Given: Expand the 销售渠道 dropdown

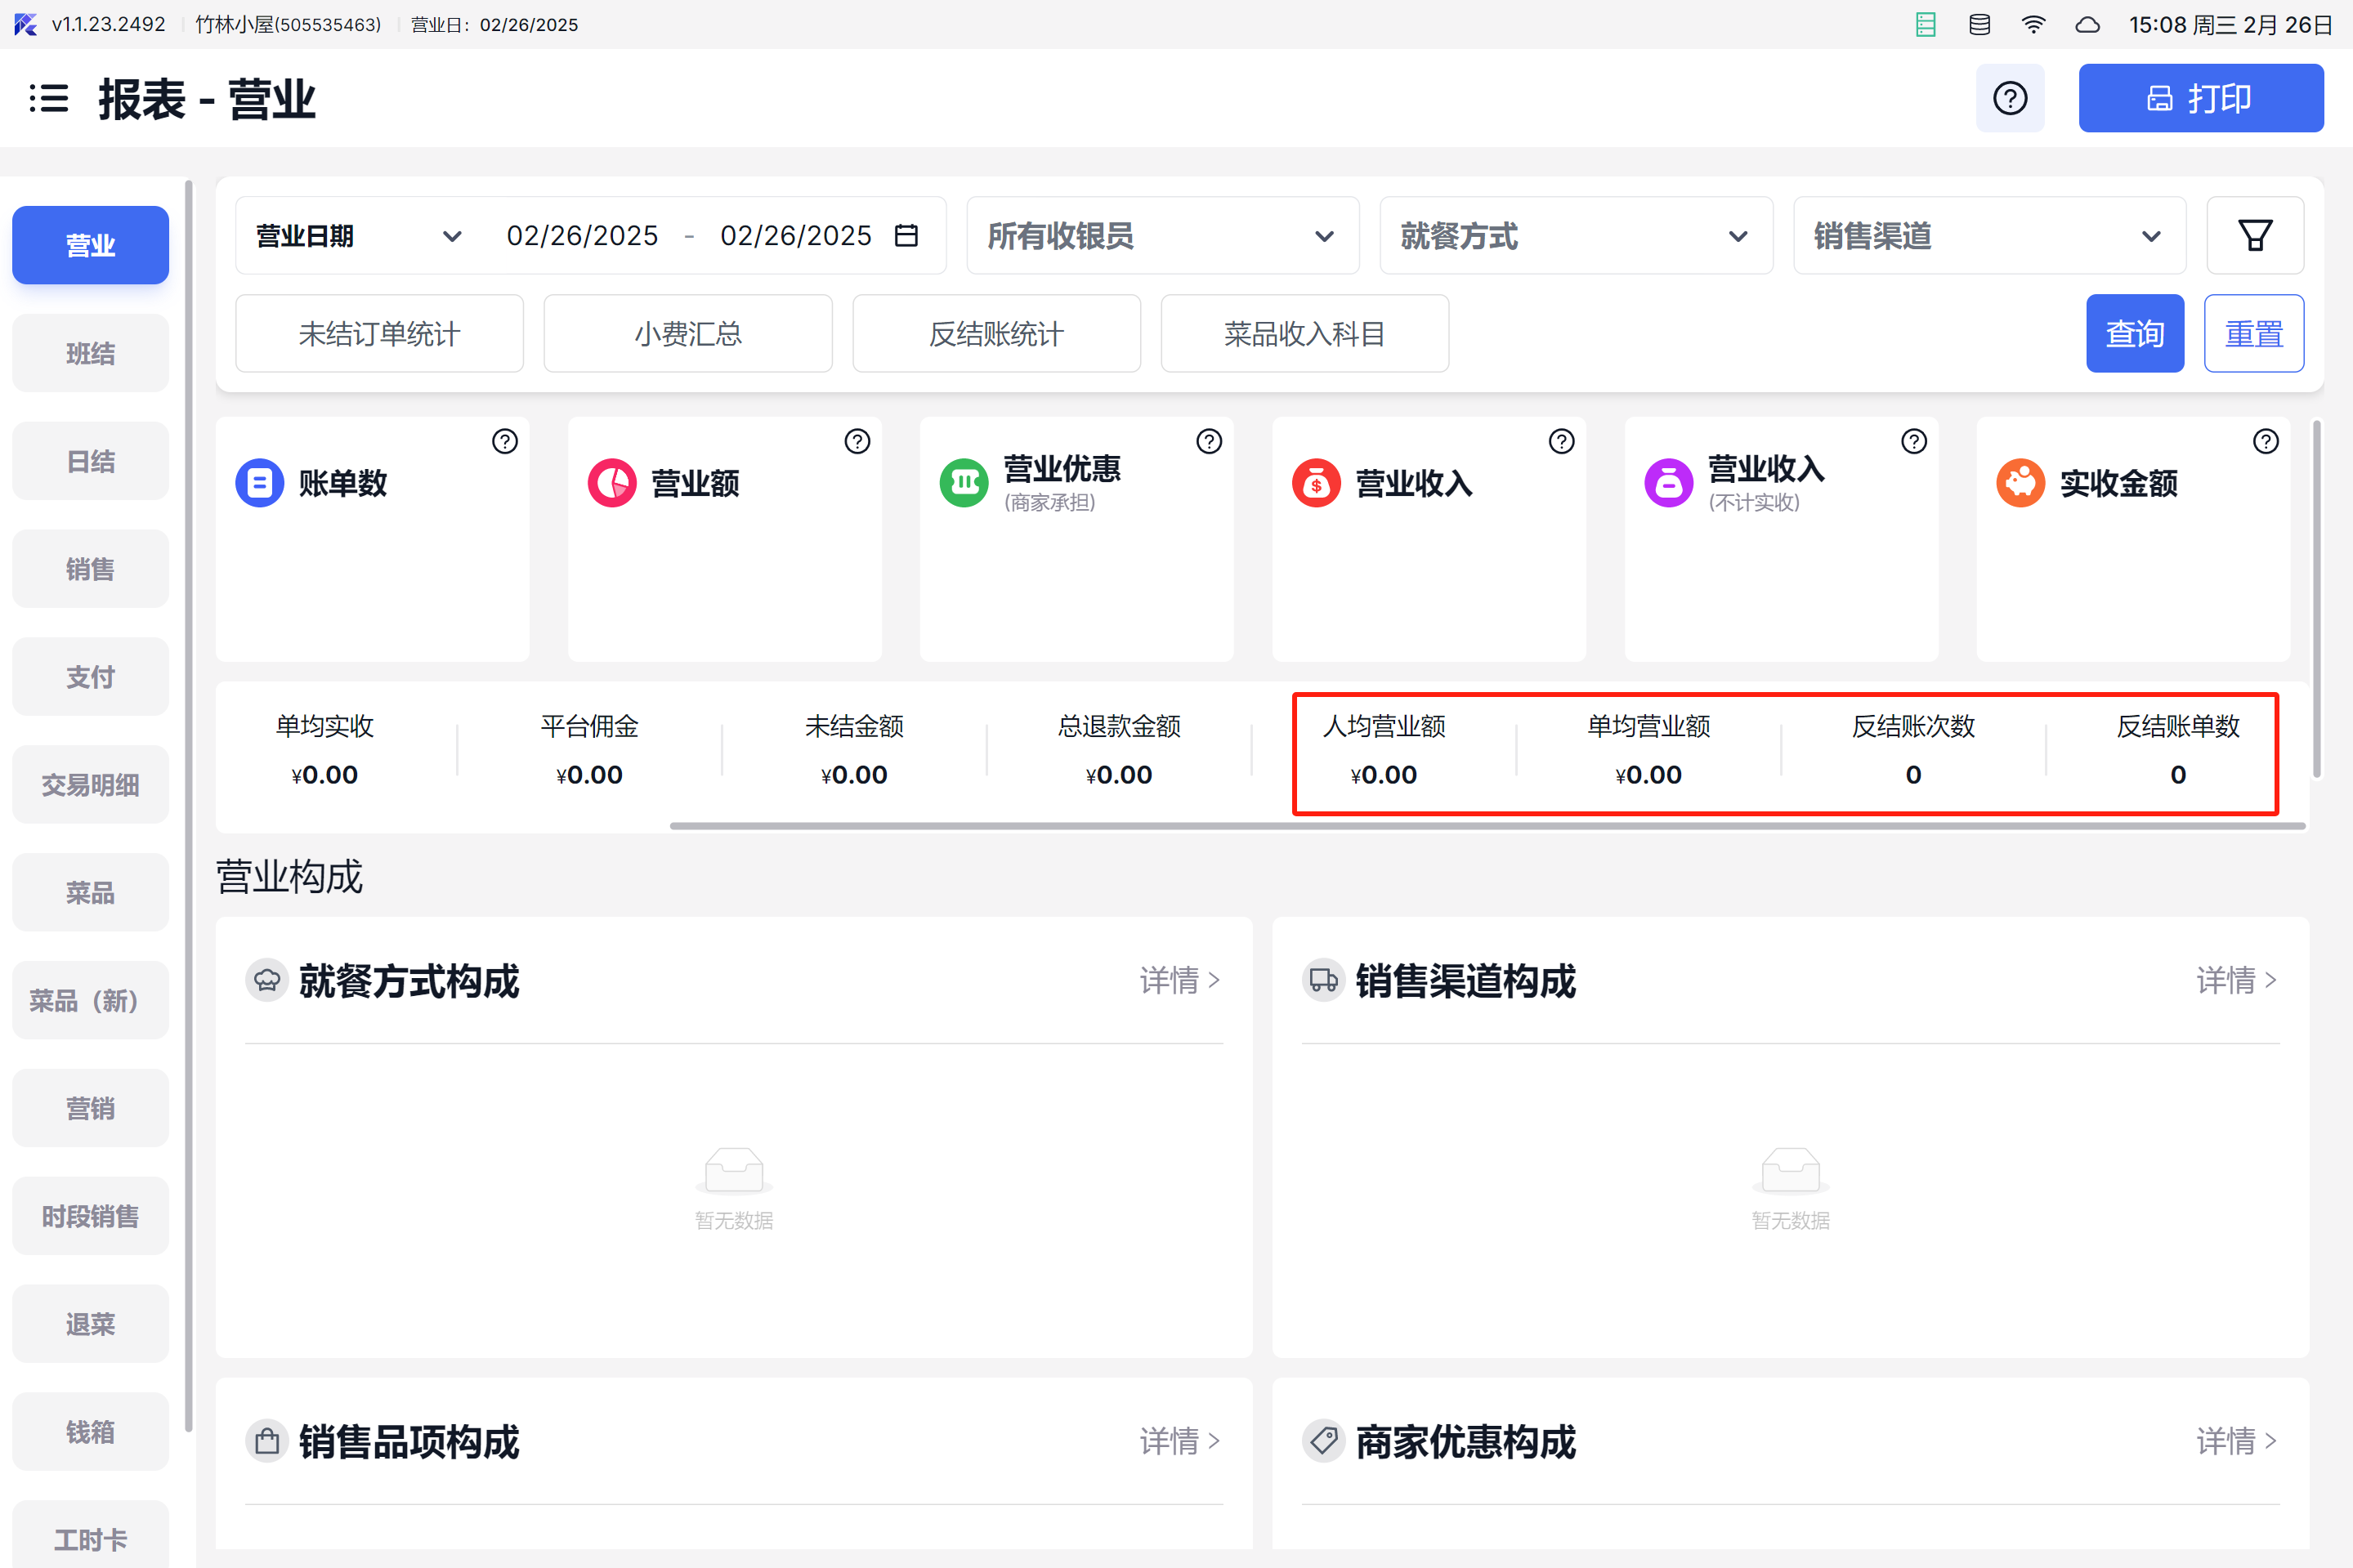Looking at the screenshot, I should point(1989,236).
